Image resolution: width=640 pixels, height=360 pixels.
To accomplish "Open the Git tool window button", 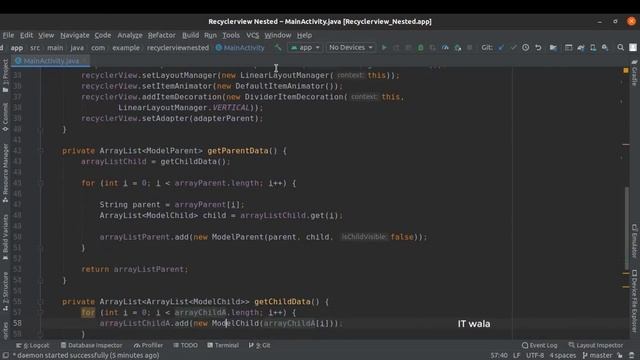I will [x=260, y=345].
